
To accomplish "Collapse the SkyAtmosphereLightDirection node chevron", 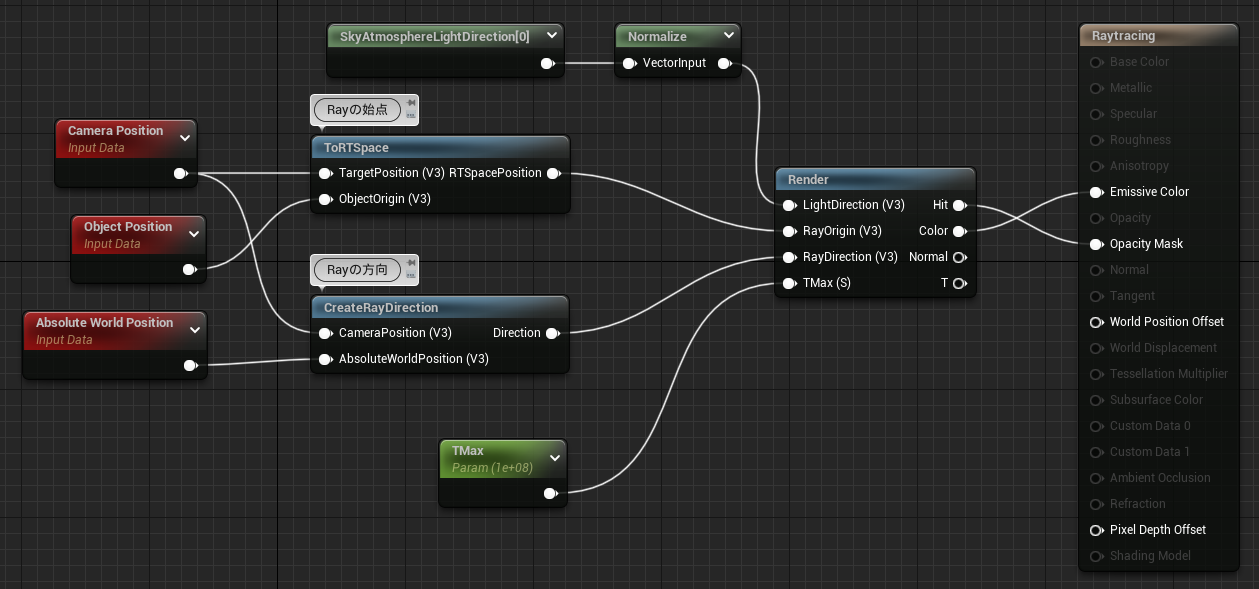I will [550, 36].
